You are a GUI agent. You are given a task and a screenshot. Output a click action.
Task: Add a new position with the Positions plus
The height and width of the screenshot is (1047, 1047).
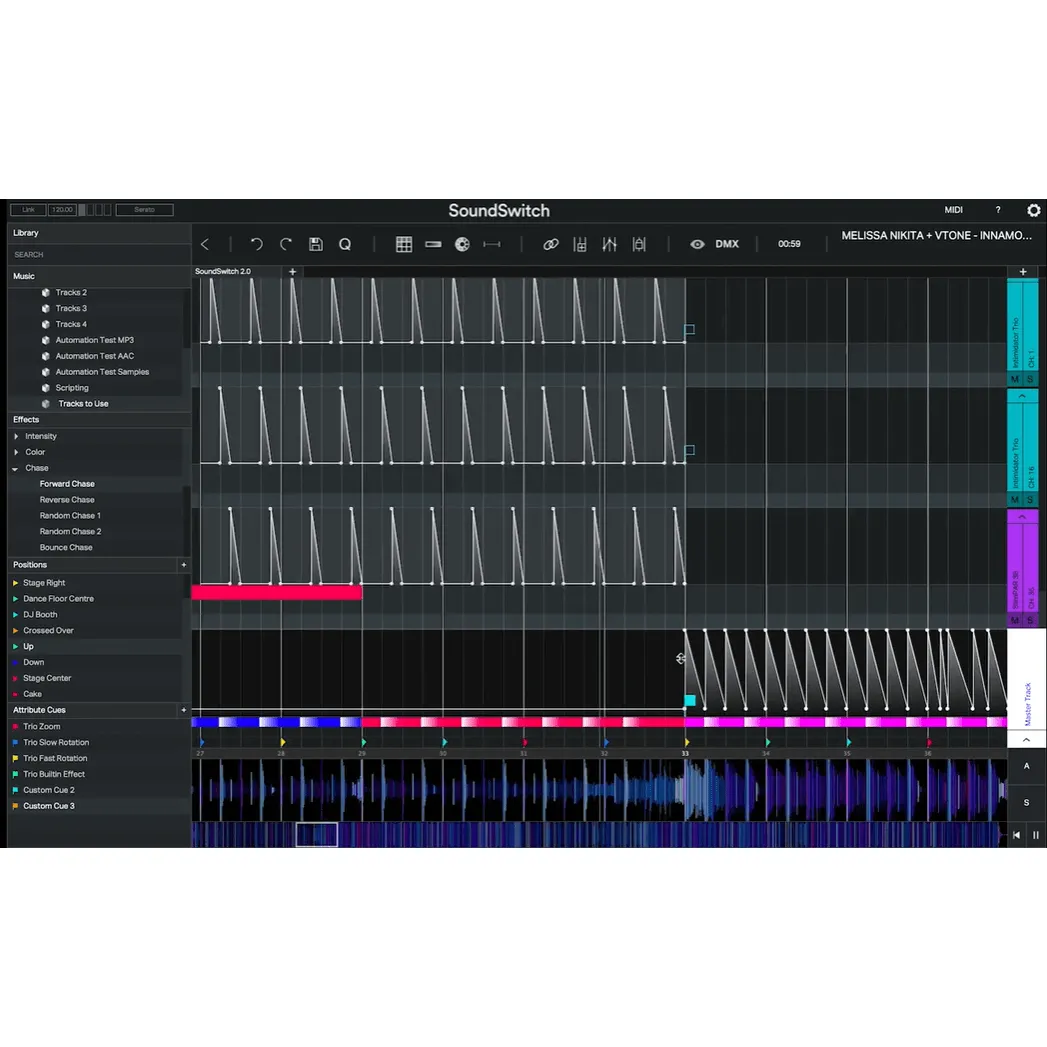coord(184,565)
